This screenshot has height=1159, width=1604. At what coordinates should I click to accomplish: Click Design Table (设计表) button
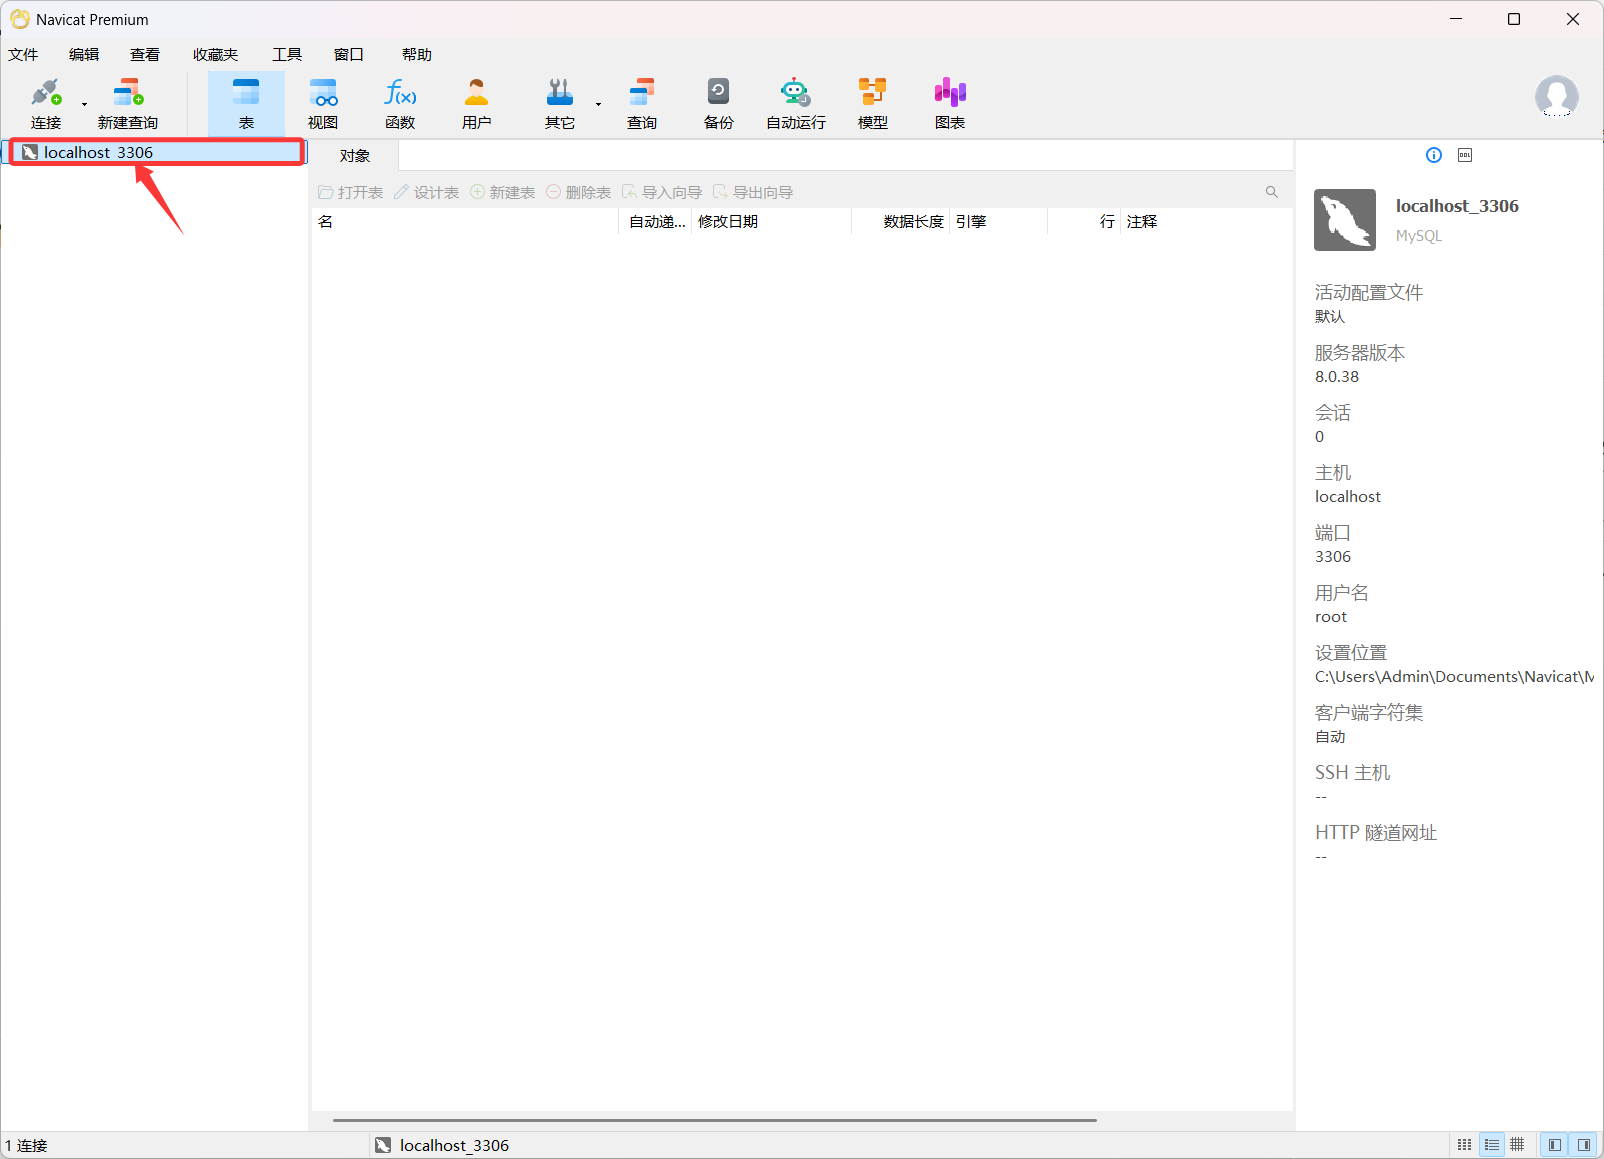(427, 192)
